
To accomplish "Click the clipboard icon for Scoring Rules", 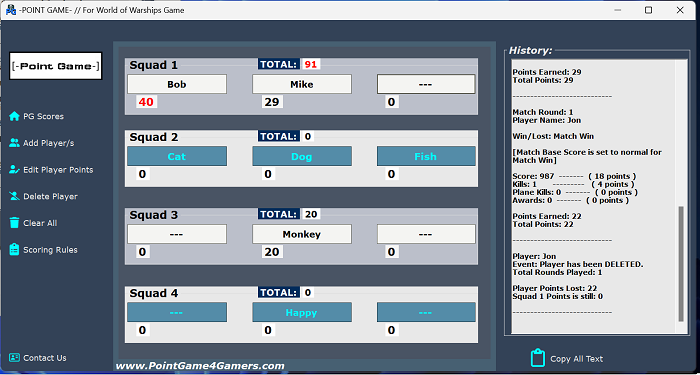I will [14, 250].
